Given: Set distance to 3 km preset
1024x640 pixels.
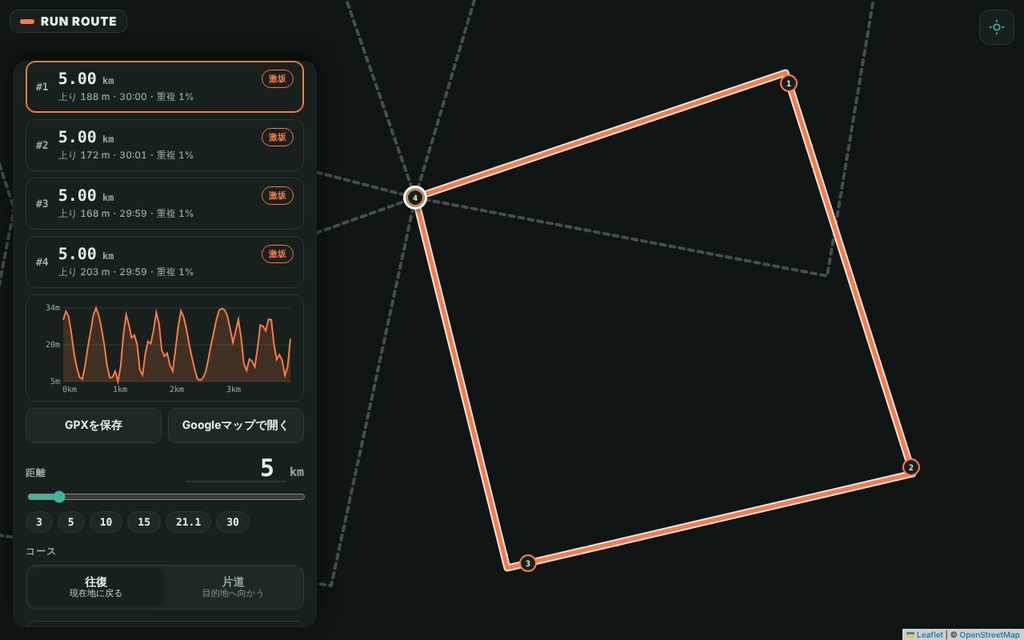Looking at the screenshot, I should pos(39,522).
